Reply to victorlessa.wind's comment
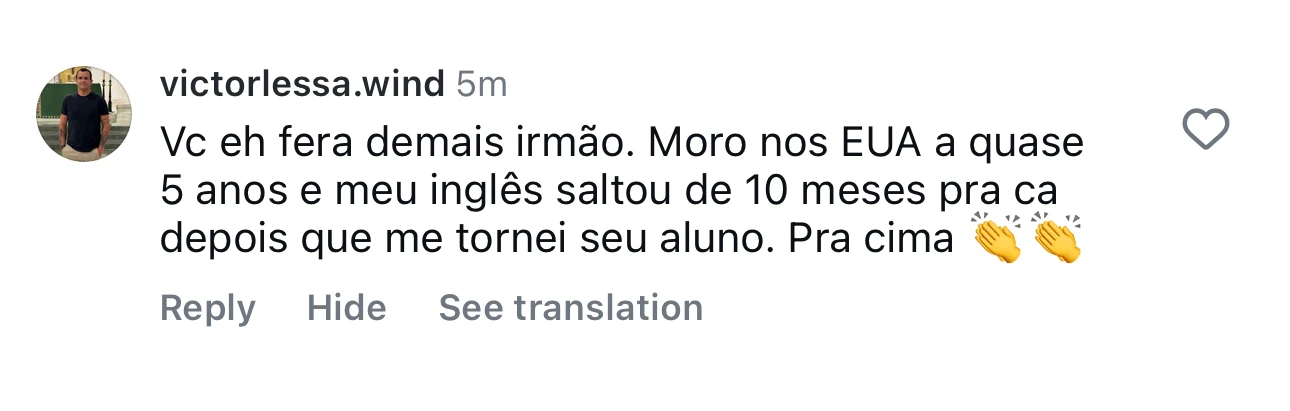The width and height of the screenshot is (1290, 411). coord(207,308)
